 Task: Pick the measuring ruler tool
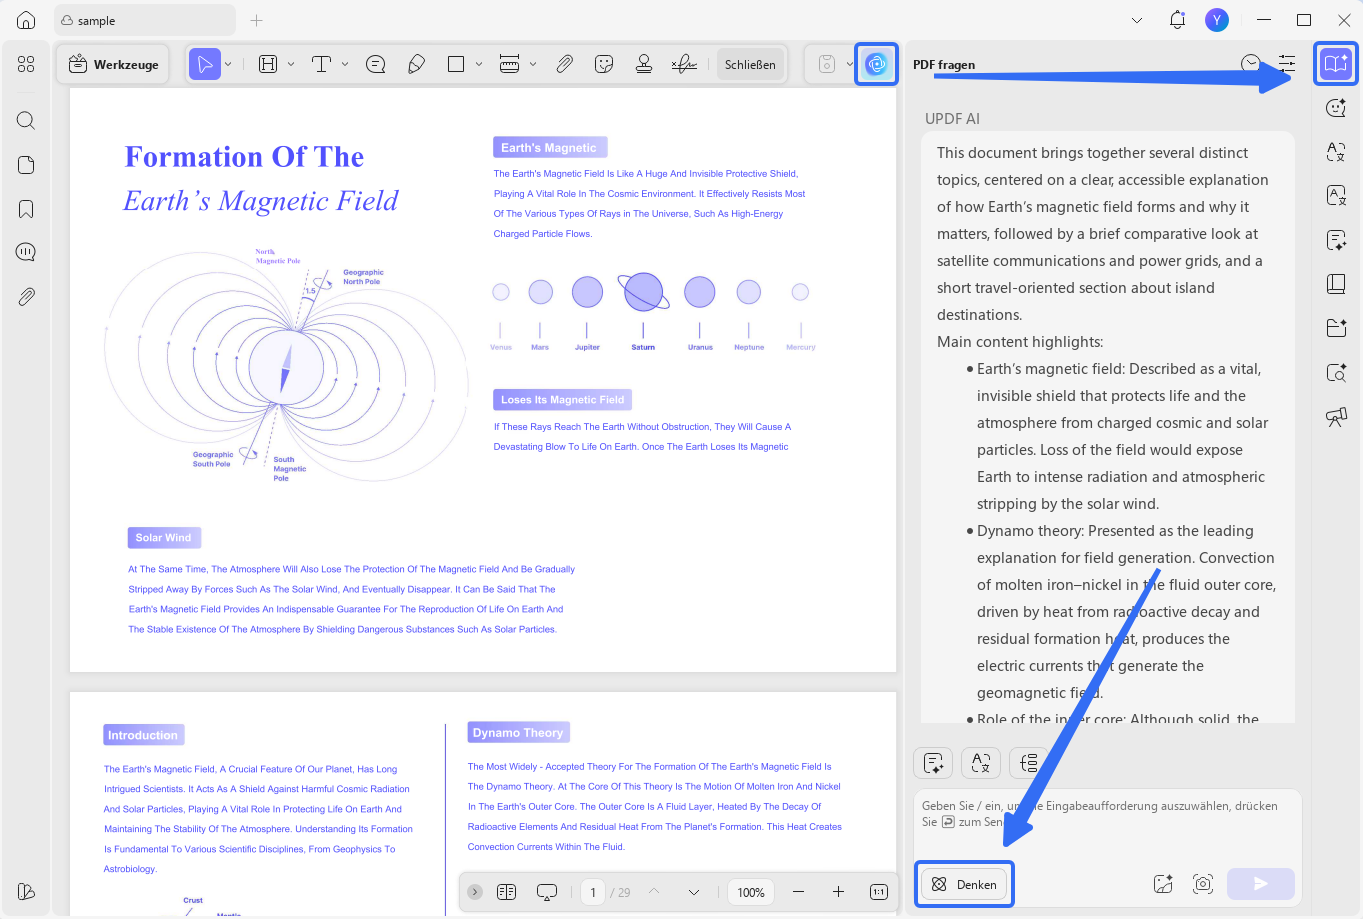coord(509,64)
